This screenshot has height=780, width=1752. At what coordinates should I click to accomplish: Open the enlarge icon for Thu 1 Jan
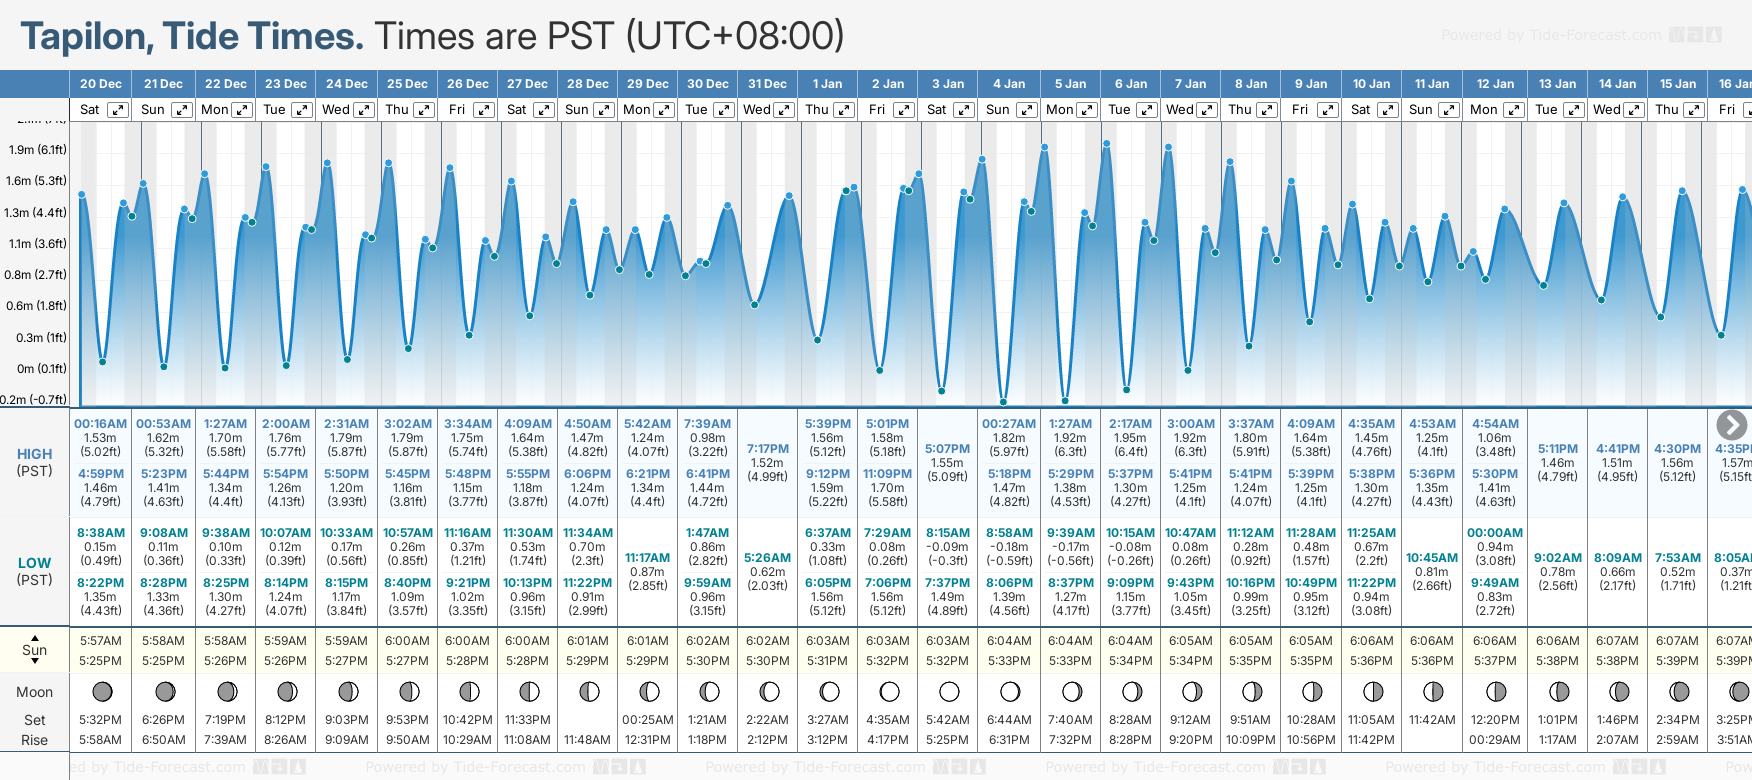tap(844, 110)
